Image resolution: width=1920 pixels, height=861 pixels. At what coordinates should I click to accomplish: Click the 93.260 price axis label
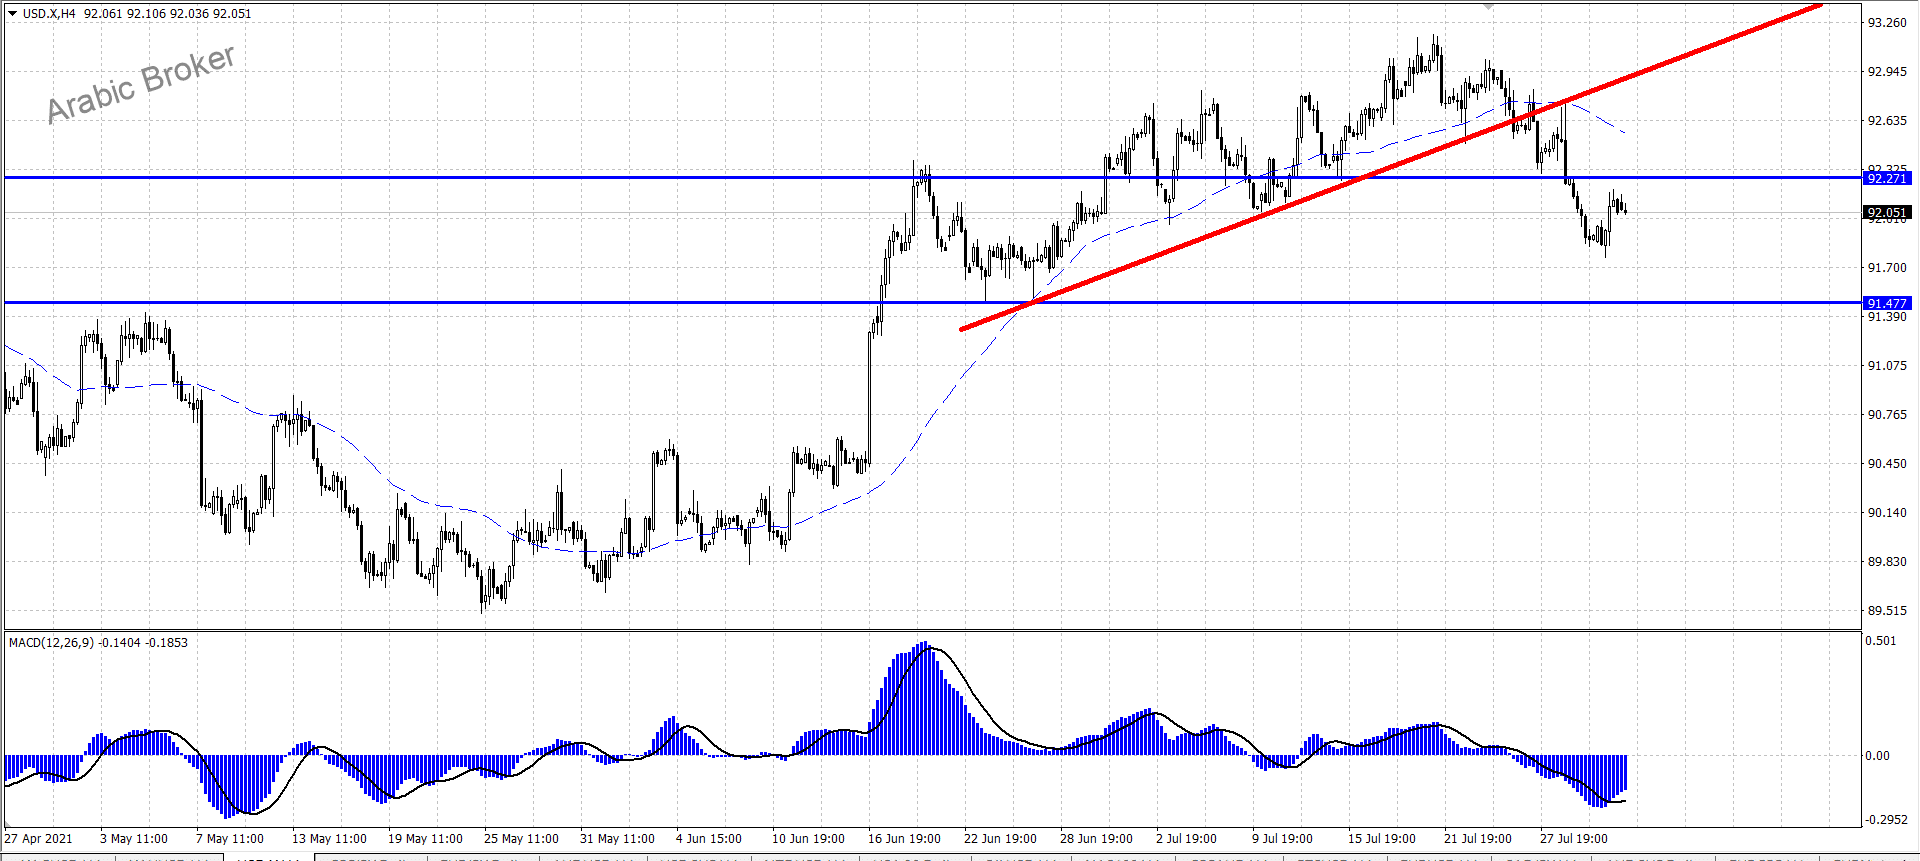[x=1887, y=23]
